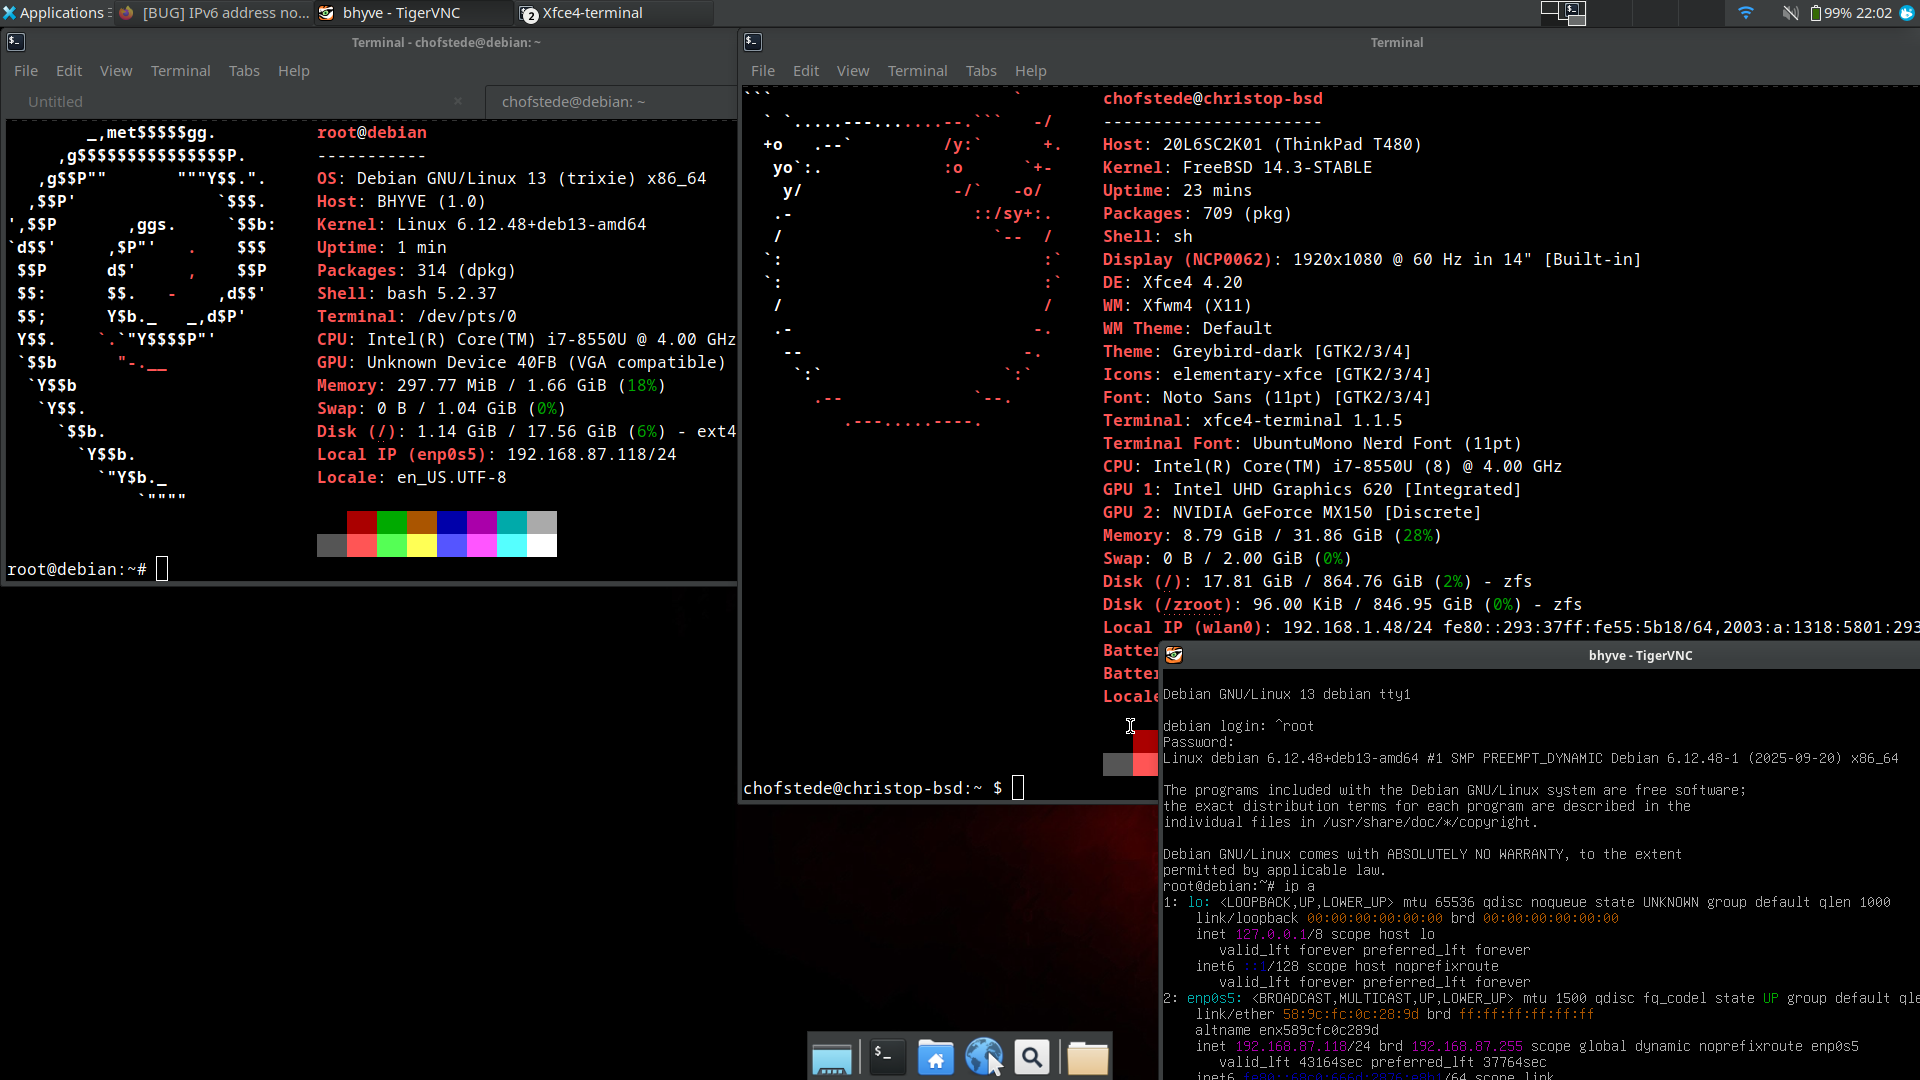Close the 'Untitled' tab with its x button
The width and height of the screenshot is (1920, 1080).
click(x=458, y=101)
